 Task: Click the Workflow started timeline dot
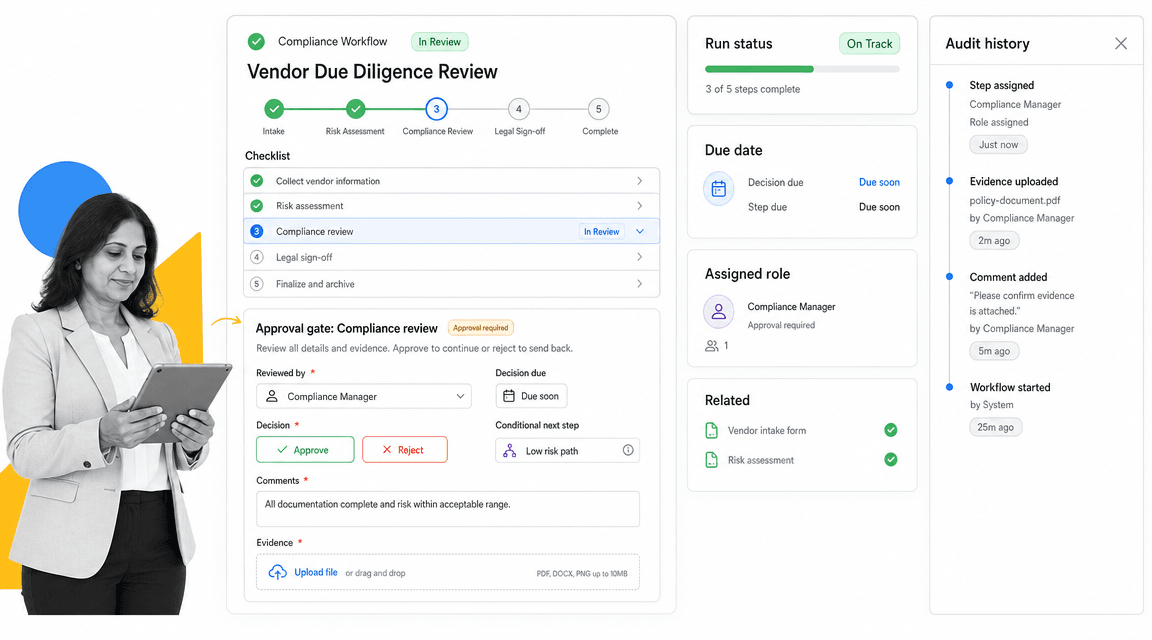click(949, 386)
